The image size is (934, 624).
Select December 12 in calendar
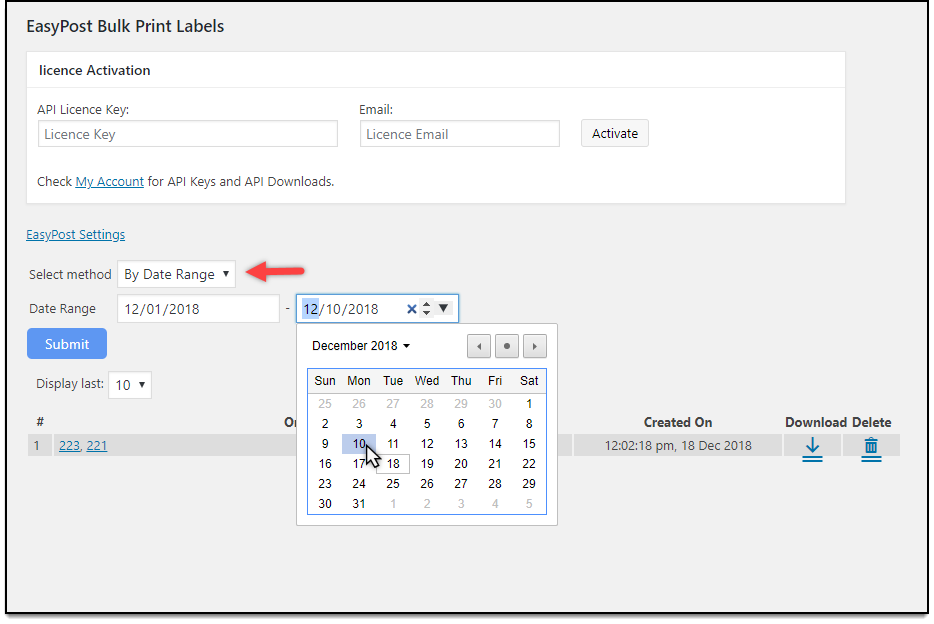(x=426, y=444)
